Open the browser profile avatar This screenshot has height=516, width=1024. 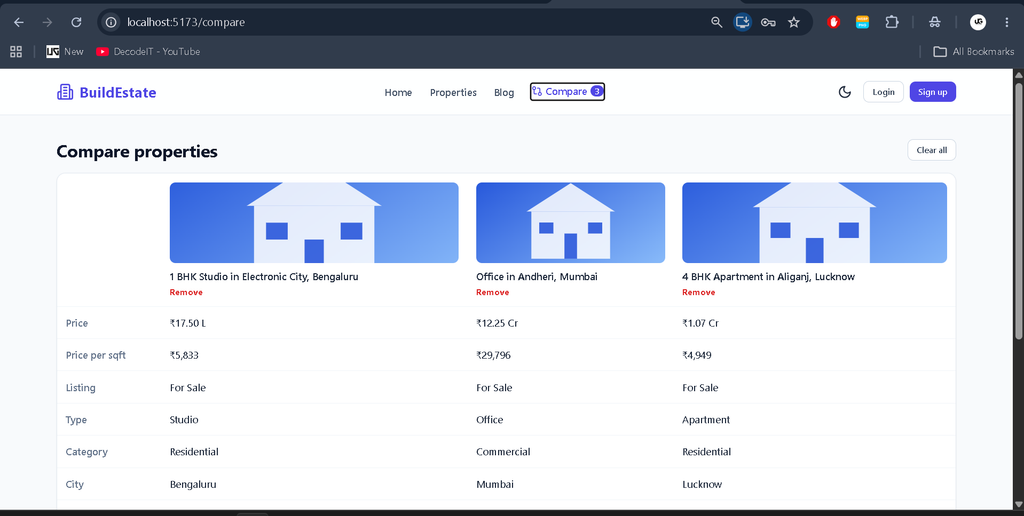[978, 22]
